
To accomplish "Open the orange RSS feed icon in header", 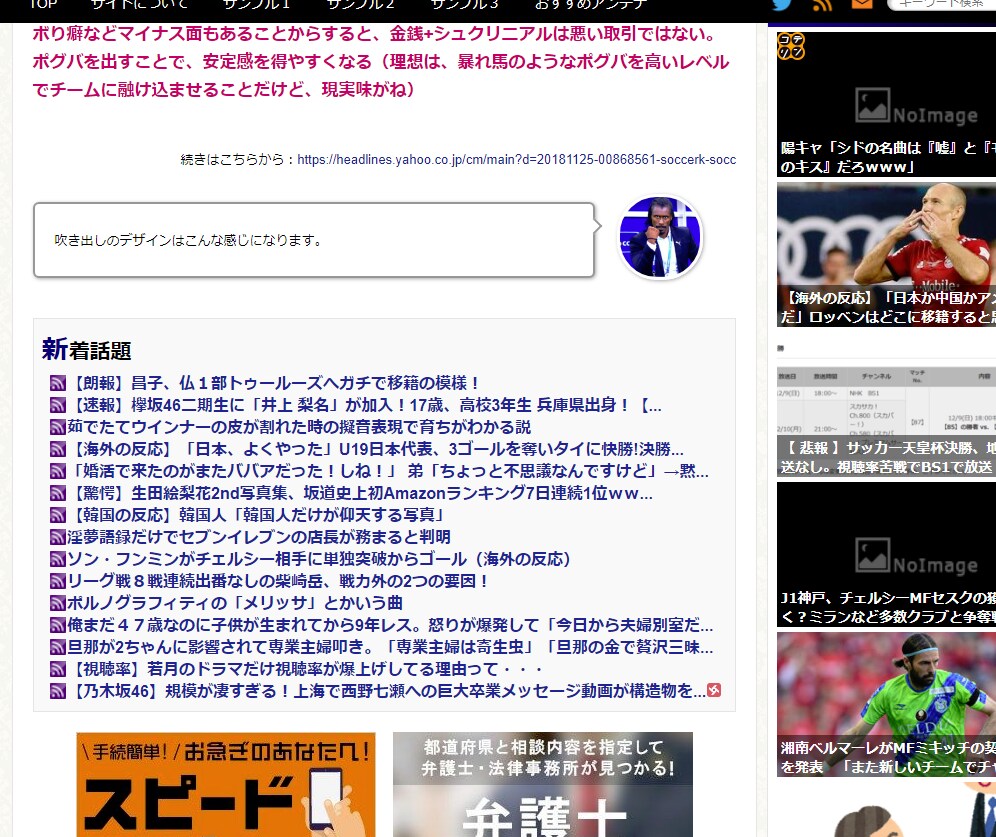I will (822, 5).
